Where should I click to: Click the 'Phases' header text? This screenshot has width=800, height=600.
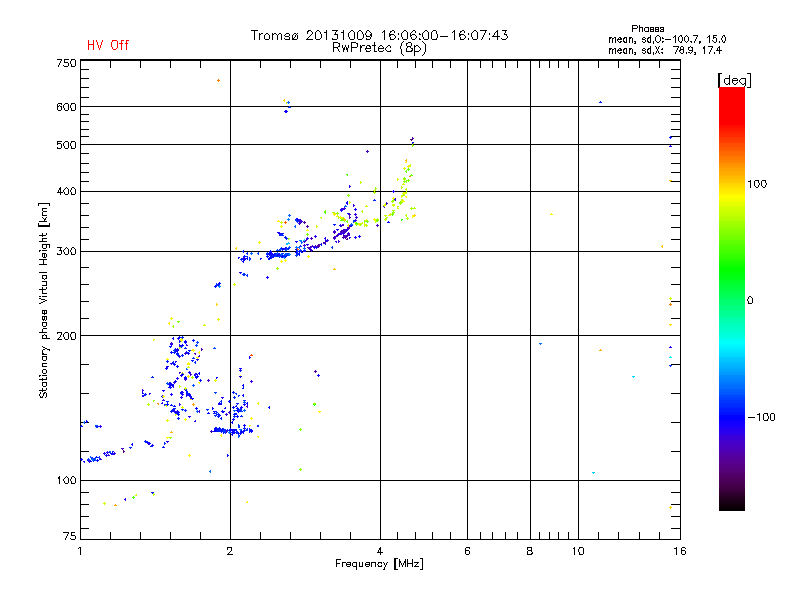click(647, 29)
